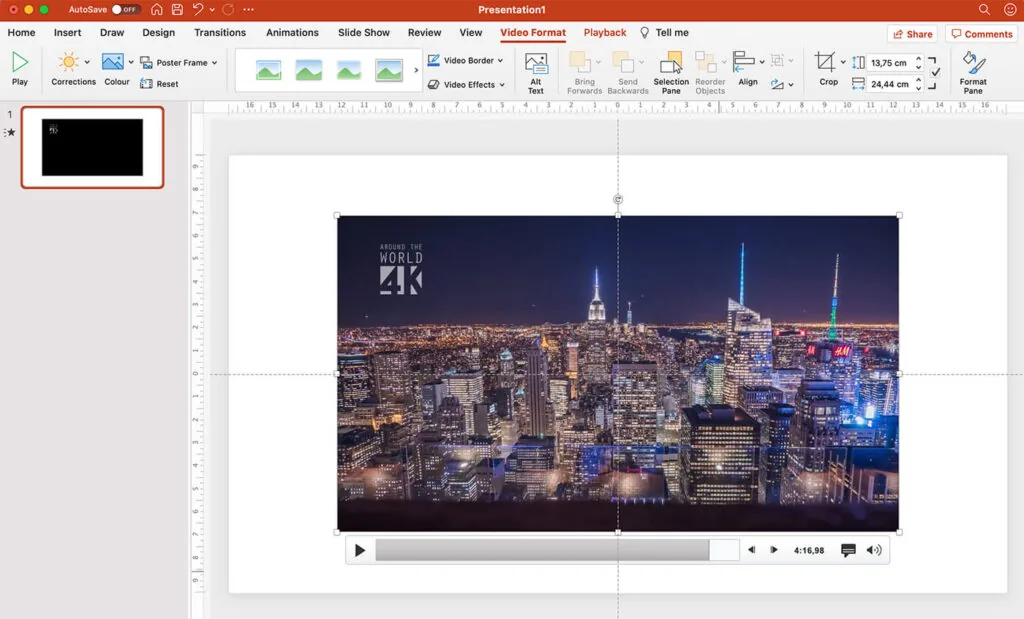This screenshot has height=619, width=1024.
Task: Select the second video style thumbnail
Action: click(x=309, y=70)
